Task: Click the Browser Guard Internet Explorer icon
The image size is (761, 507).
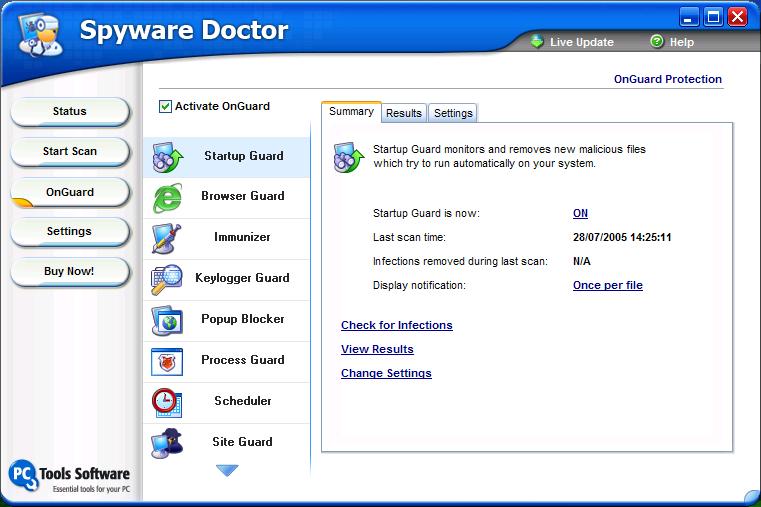Action: (167, 198)
